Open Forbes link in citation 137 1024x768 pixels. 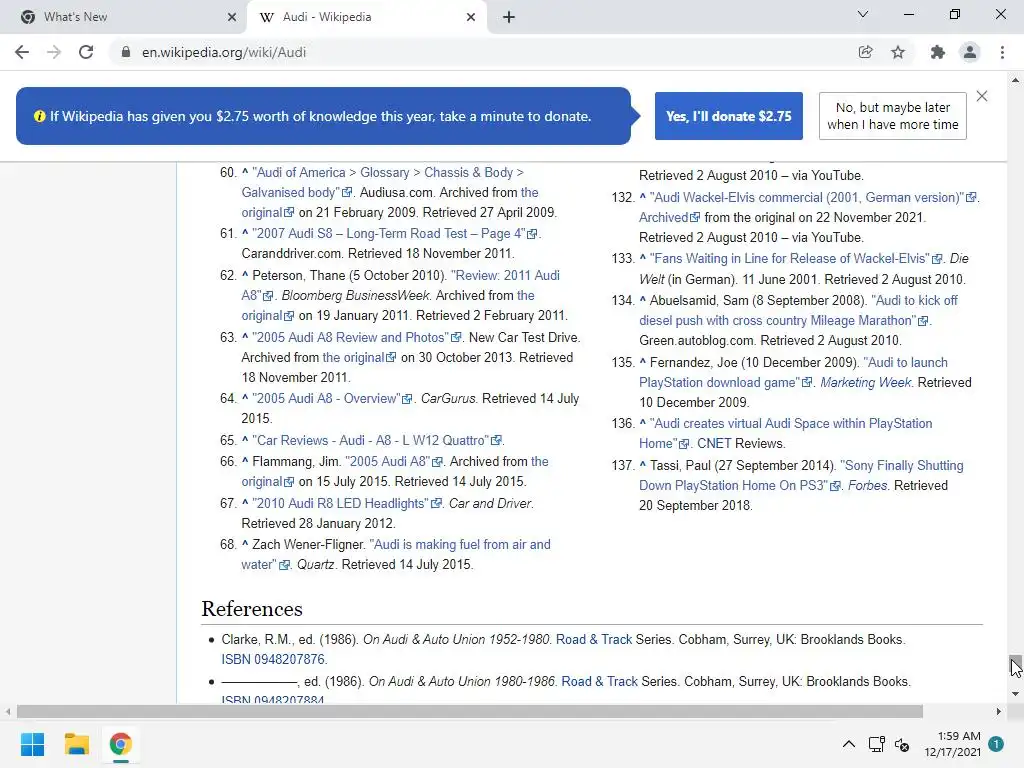(x=867, y=485)
